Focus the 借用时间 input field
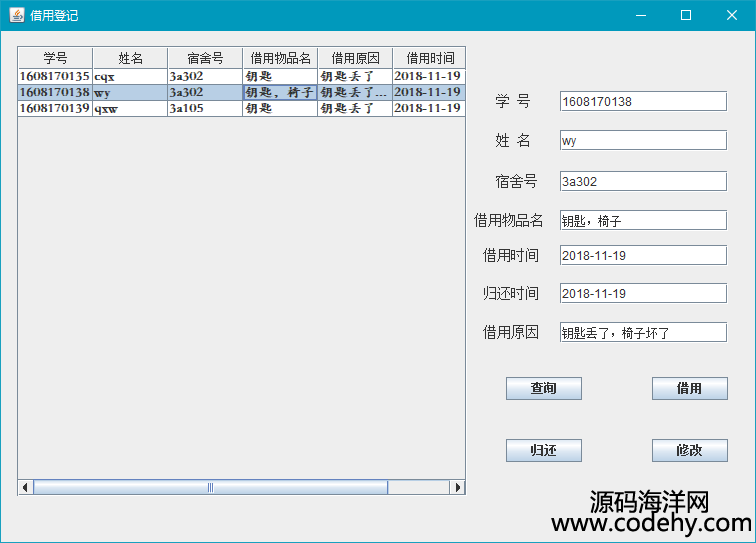 point(643,255)
